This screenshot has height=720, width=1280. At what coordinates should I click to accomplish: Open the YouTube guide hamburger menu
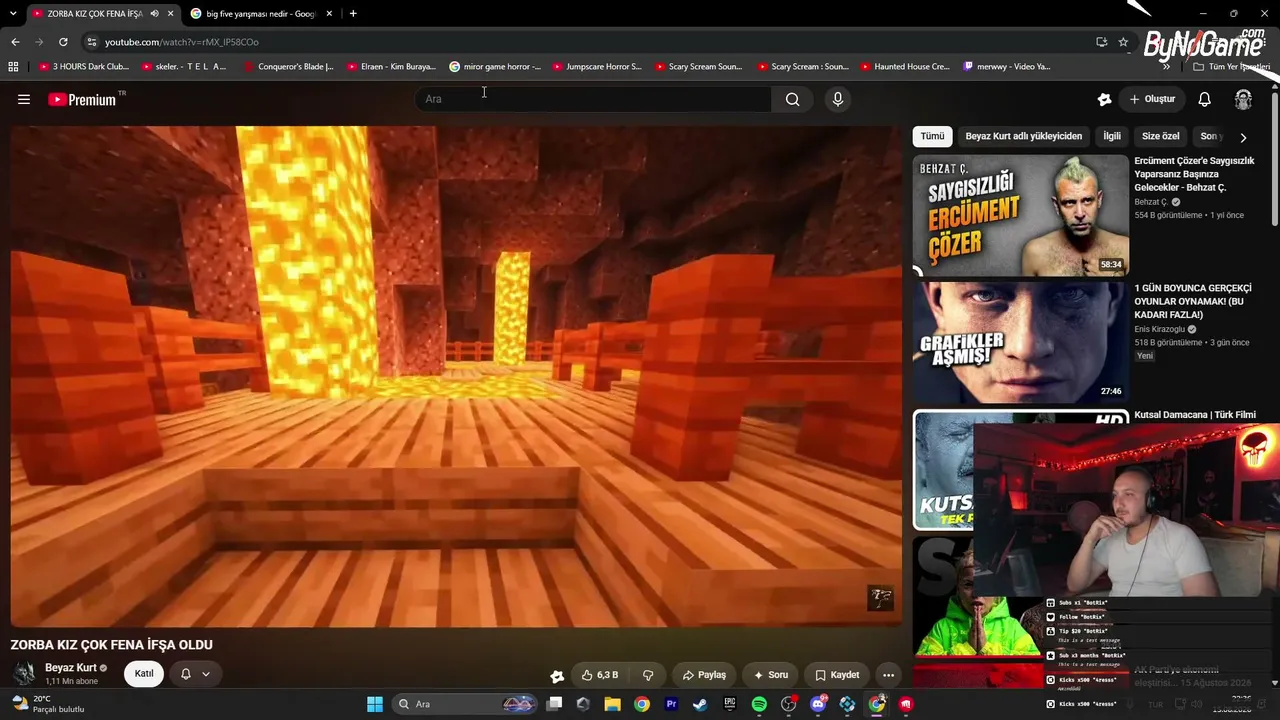(24, 99)
